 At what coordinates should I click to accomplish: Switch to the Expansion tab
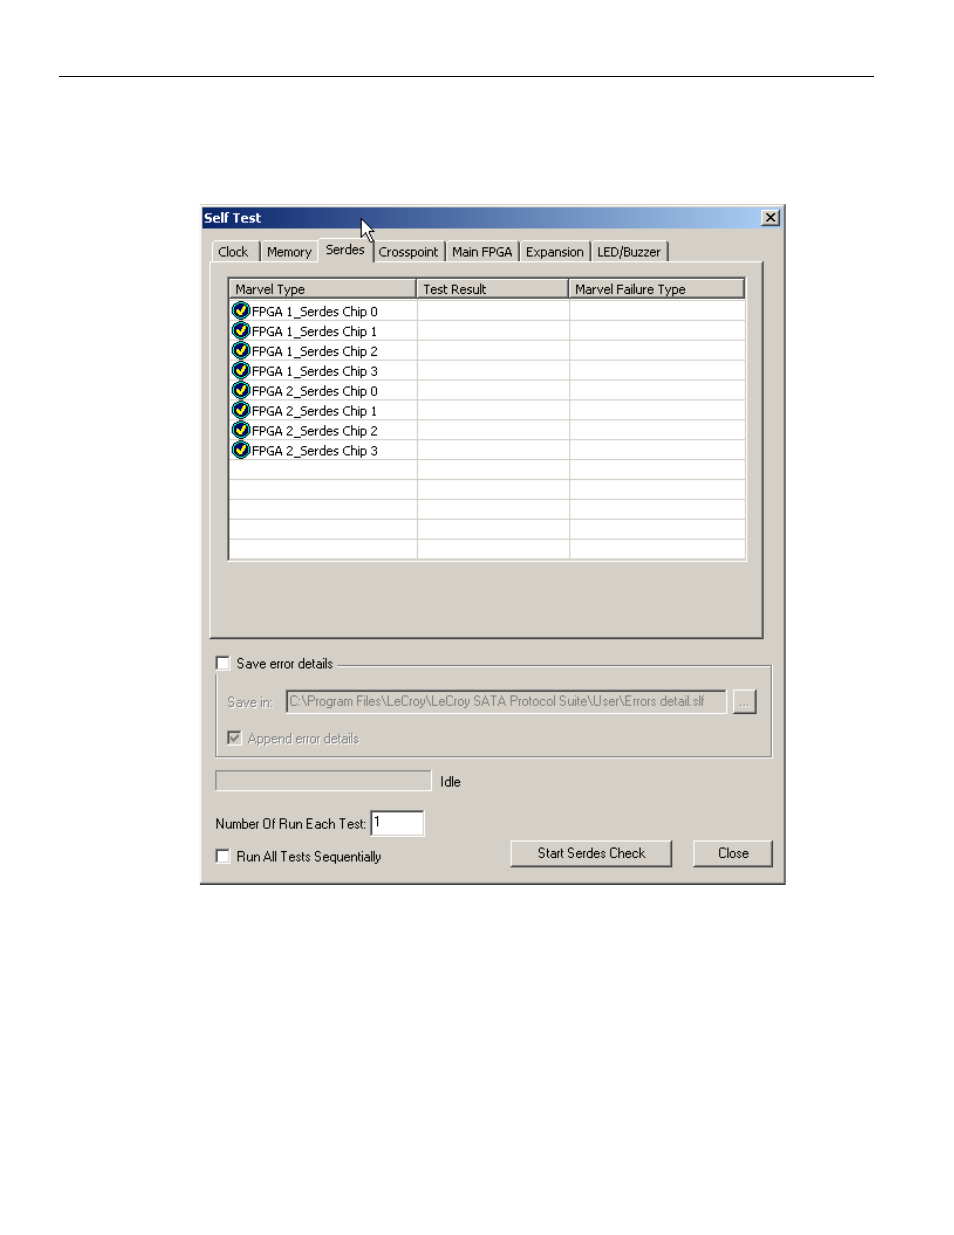point(555,252)
